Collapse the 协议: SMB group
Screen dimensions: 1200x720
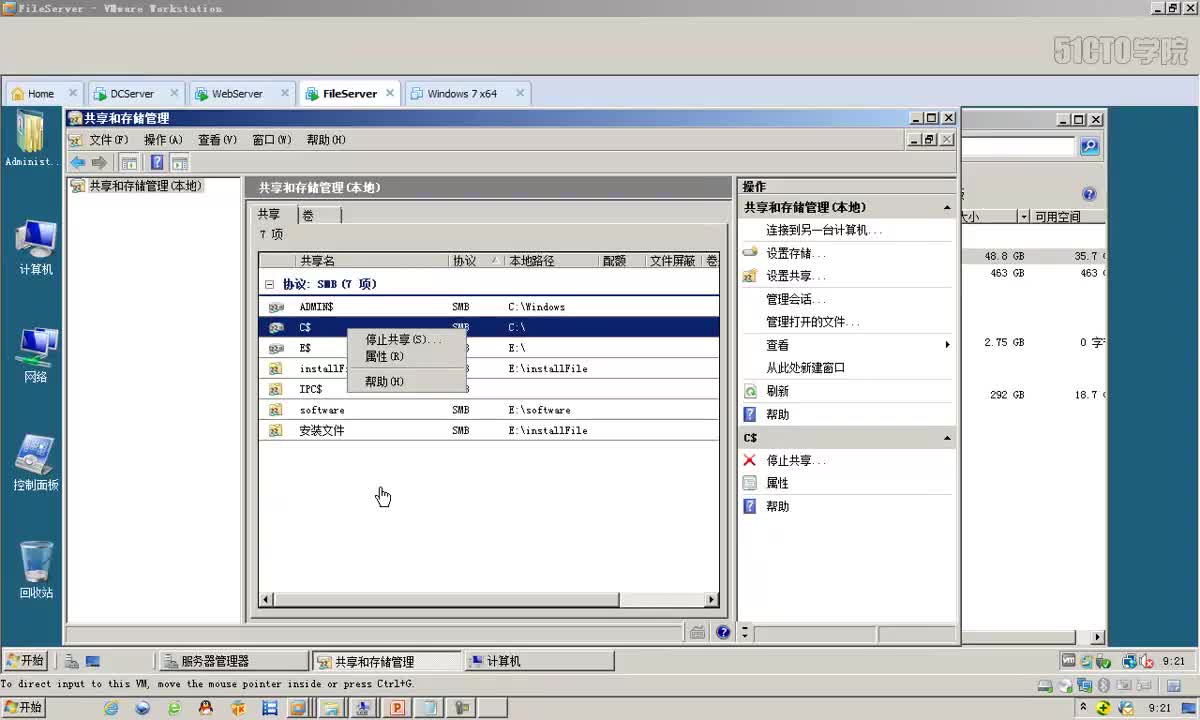269,284
